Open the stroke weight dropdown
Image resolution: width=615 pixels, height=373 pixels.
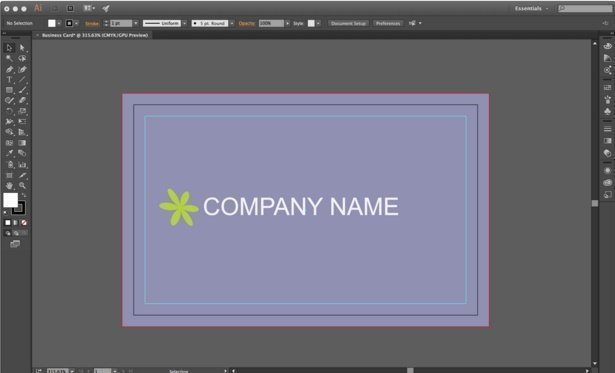pos(136,24)
